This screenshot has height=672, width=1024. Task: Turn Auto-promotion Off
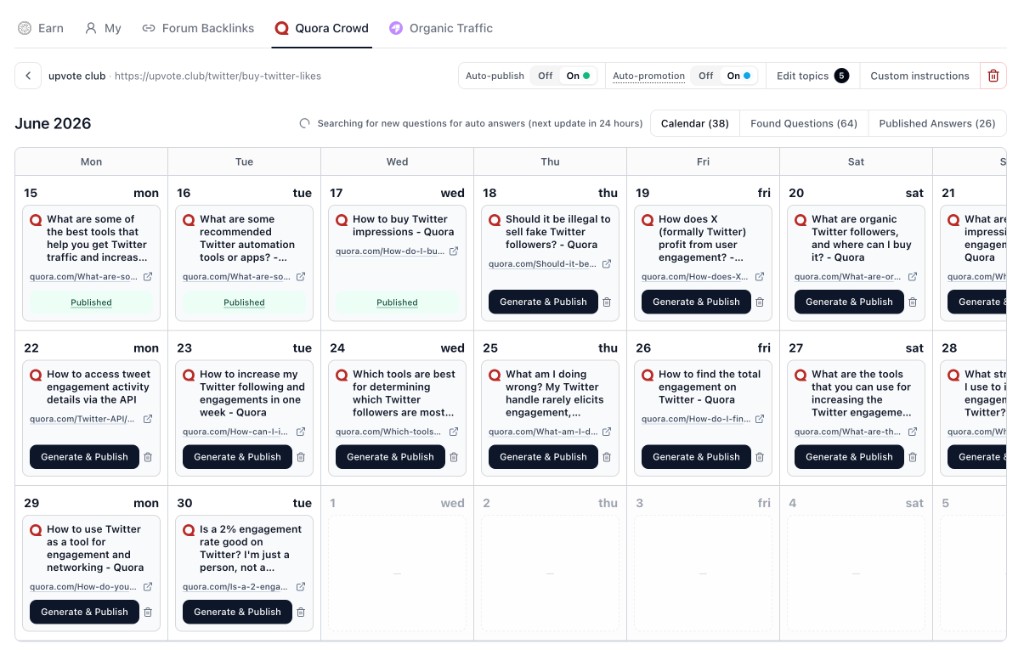click(705, 76)
